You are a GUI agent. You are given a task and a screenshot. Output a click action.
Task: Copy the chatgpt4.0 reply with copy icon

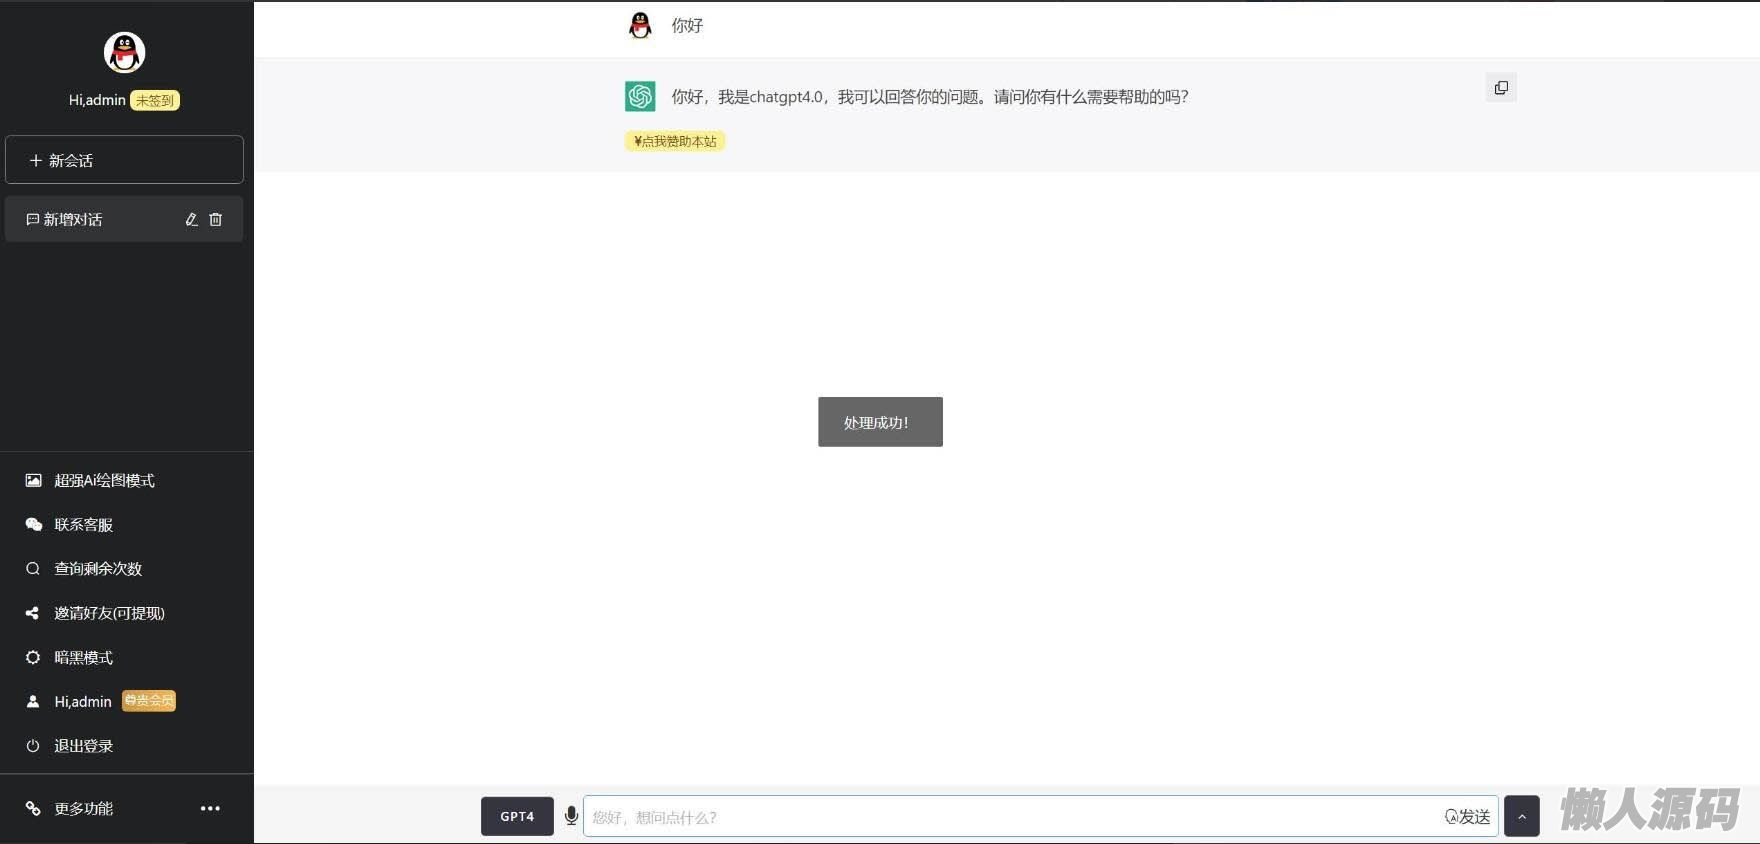click(x=1500, y=88)
